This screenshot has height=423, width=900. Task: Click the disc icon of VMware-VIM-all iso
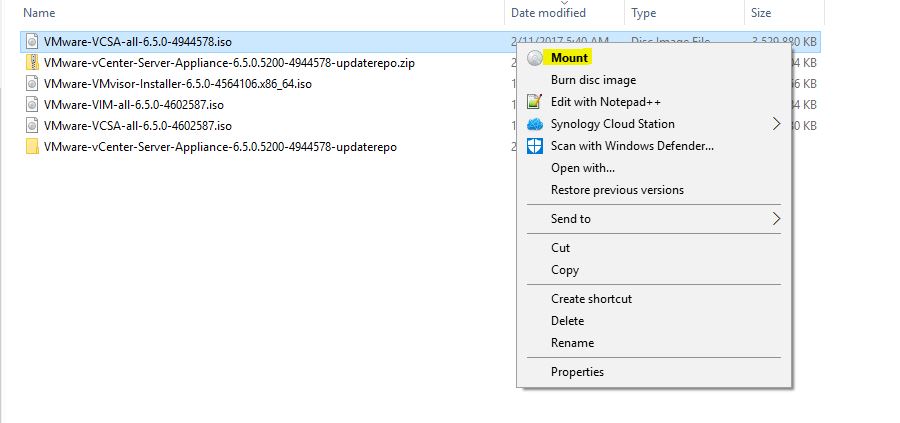tap(33, 105)
